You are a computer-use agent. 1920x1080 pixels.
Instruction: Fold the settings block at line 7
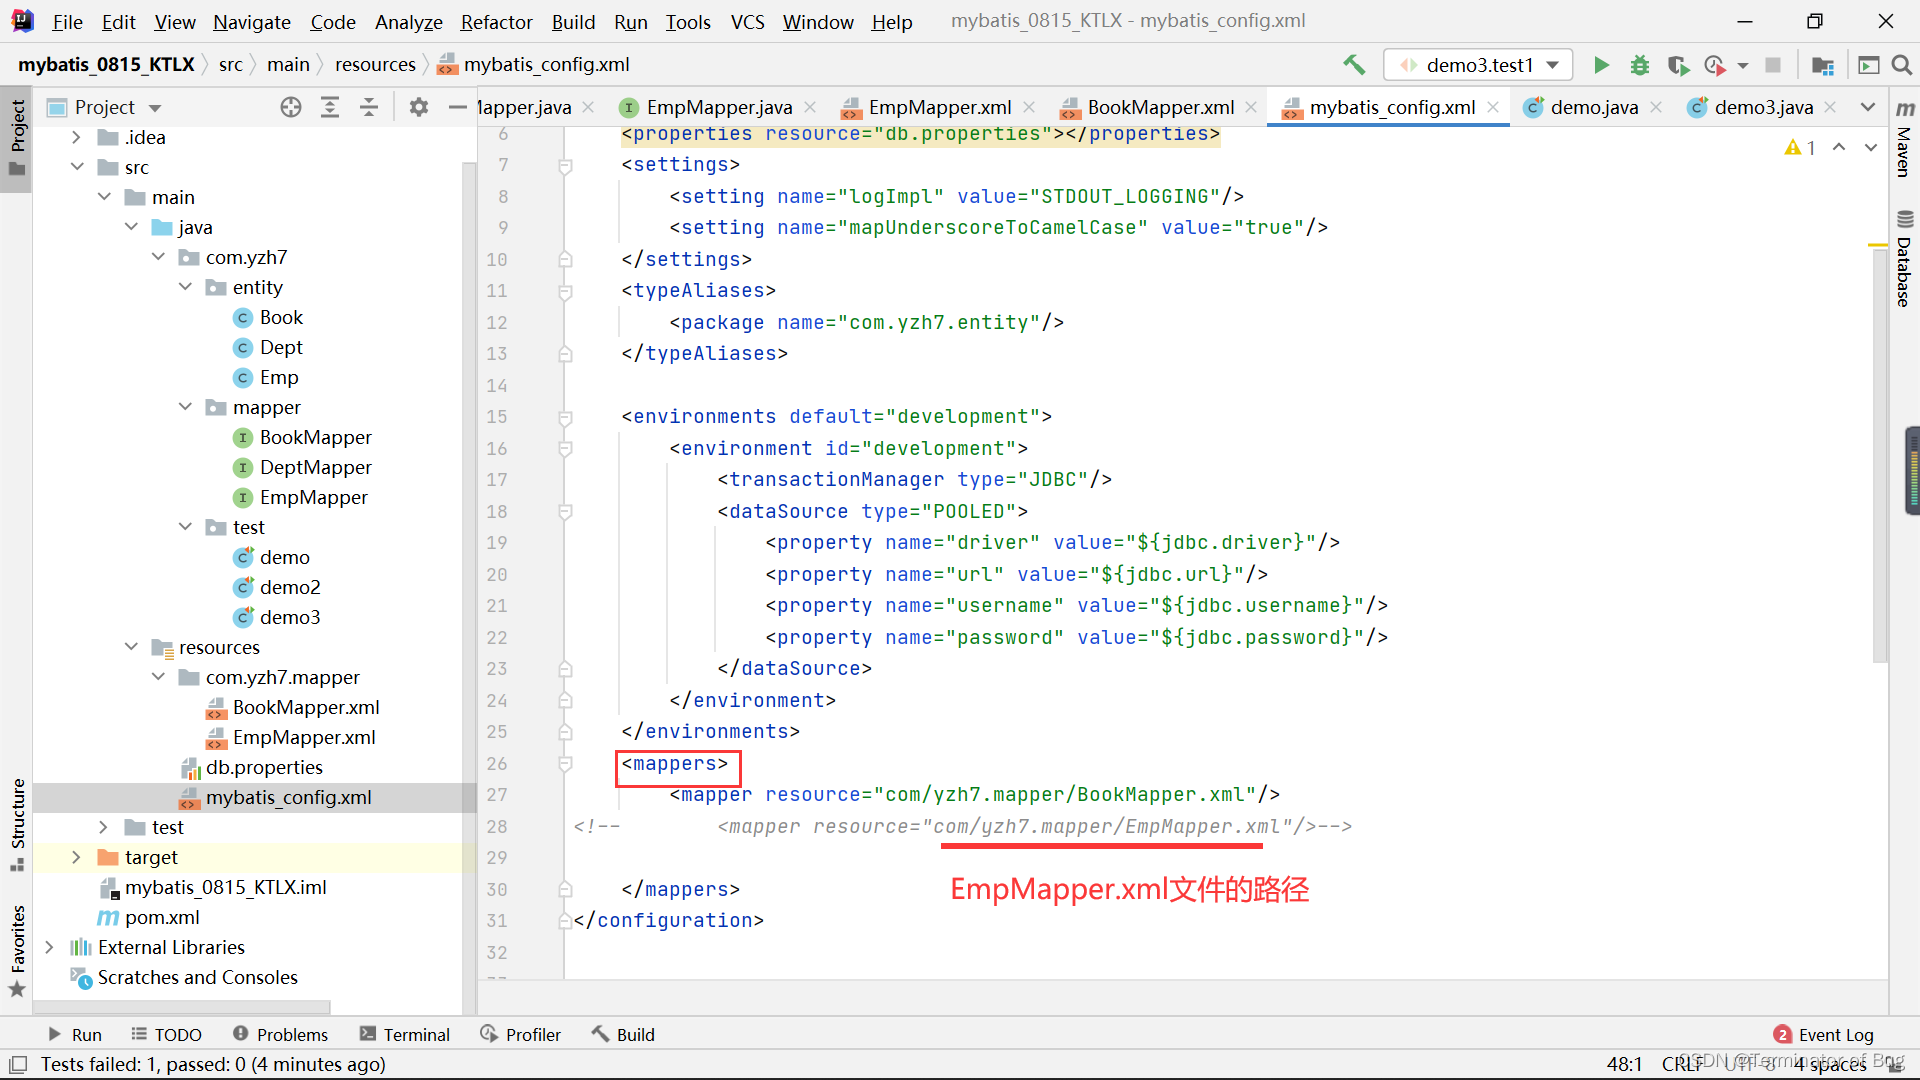point(565,165)
